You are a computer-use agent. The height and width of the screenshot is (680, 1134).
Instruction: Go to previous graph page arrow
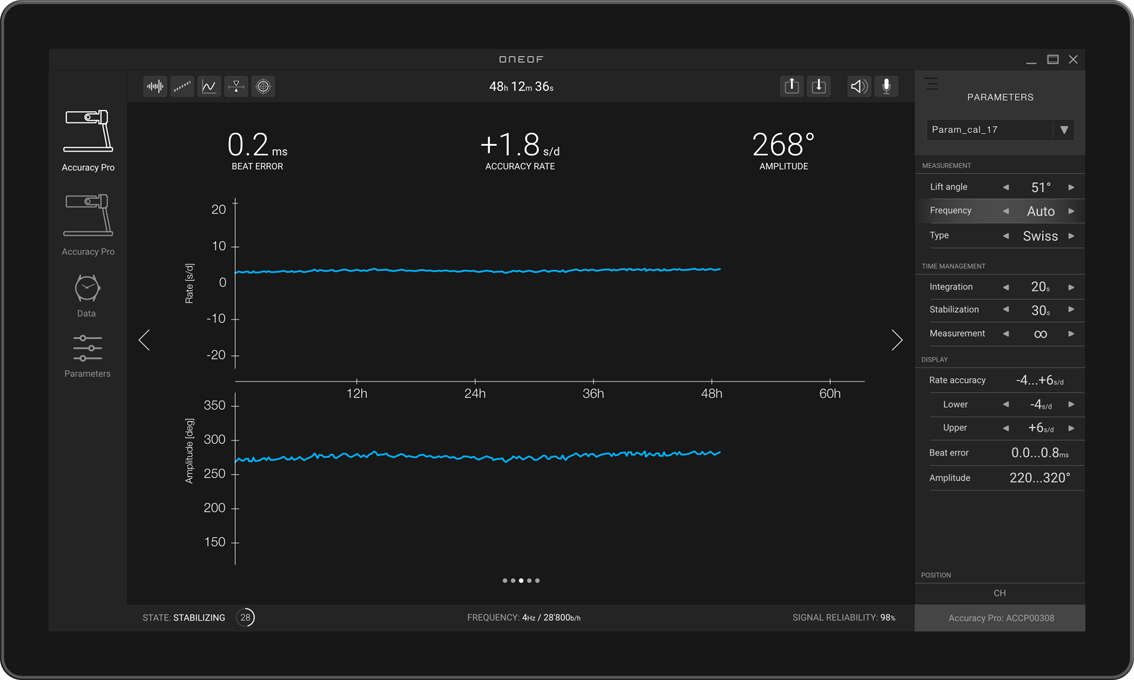point(145,340)
